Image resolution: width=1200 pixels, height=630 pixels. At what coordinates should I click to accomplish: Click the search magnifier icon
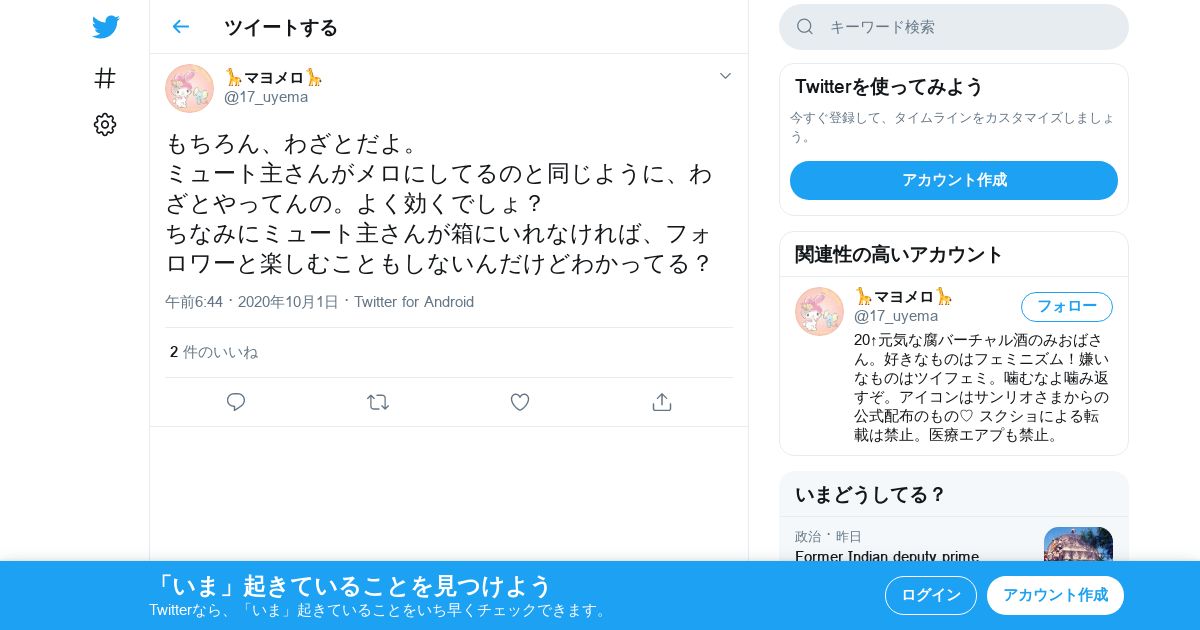805,27
